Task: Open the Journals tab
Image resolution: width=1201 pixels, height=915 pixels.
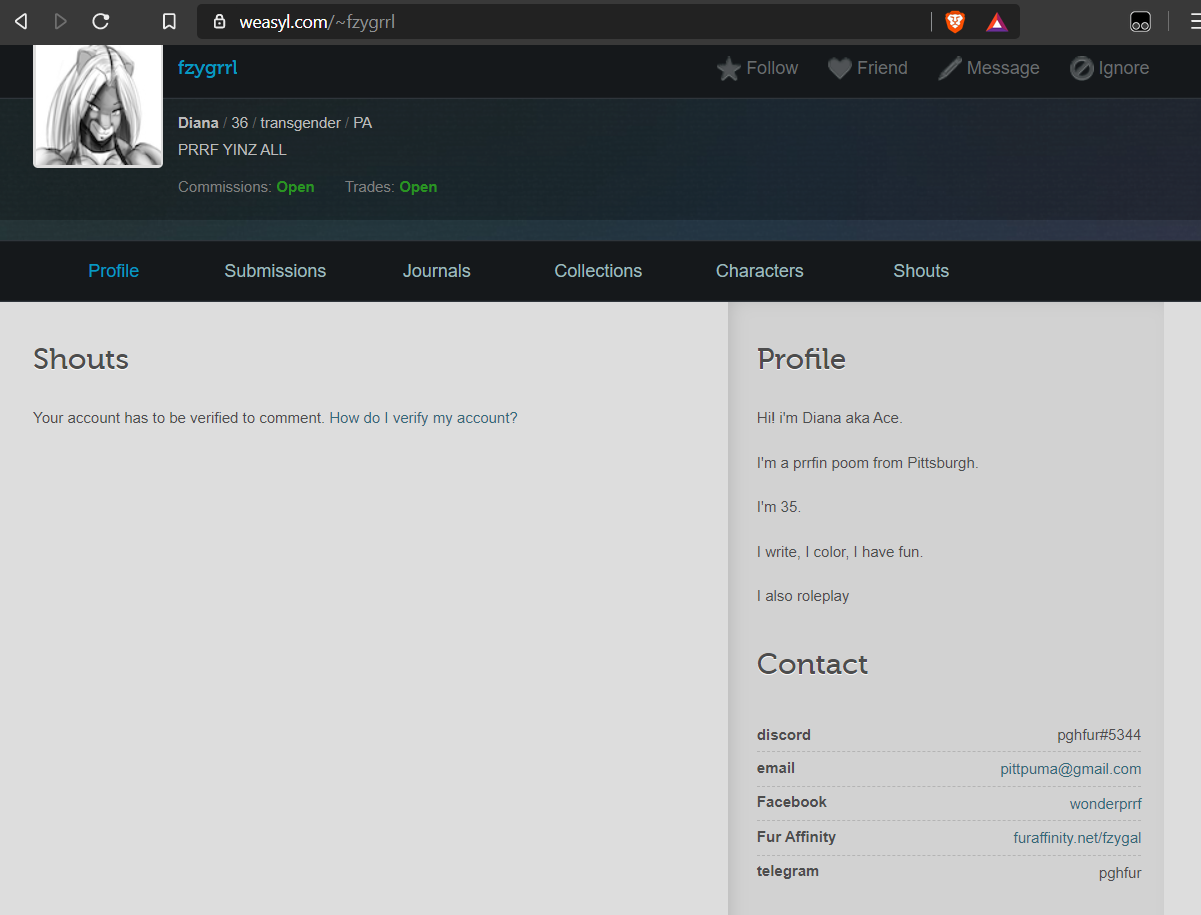Action: click(437, 271)
